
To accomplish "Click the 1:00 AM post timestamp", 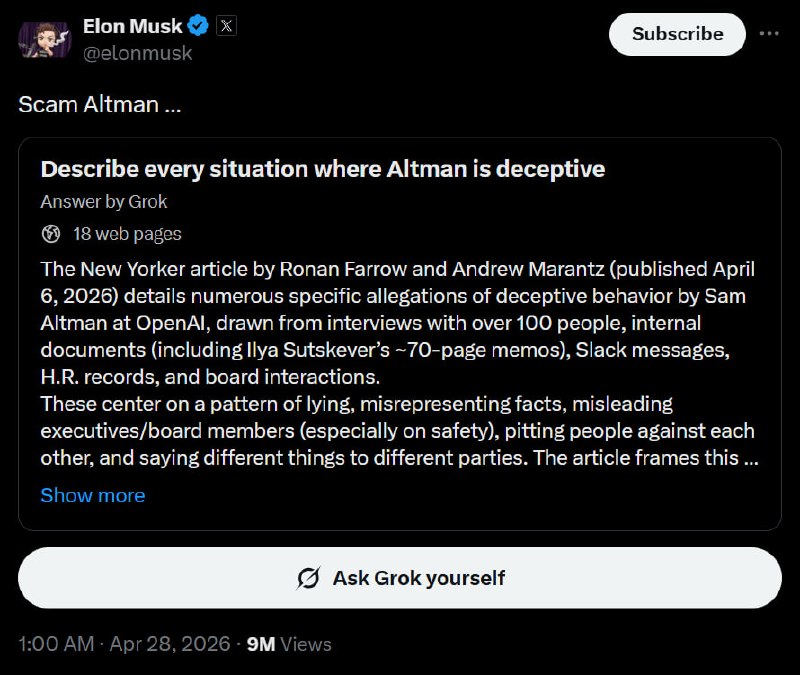I will pyautogui.click(x=55, y=644).
